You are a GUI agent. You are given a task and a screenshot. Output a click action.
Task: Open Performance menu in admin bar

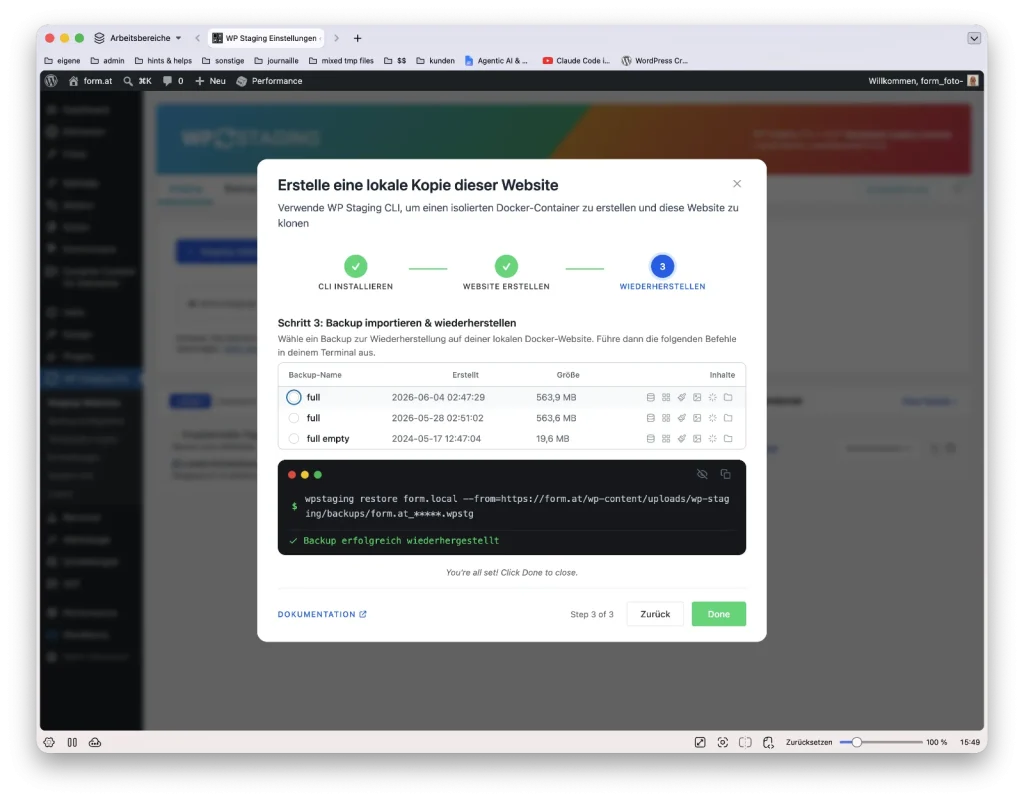click(x=269, y=81)
